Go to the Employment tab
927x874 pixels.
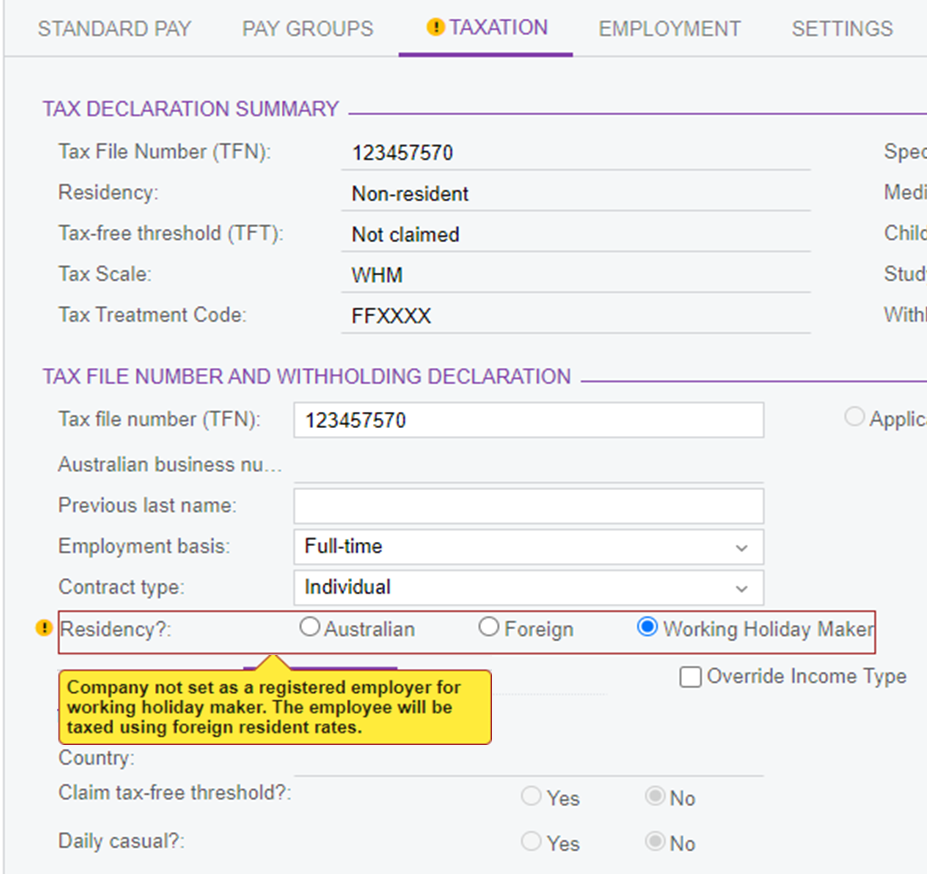tap(669, 29)
